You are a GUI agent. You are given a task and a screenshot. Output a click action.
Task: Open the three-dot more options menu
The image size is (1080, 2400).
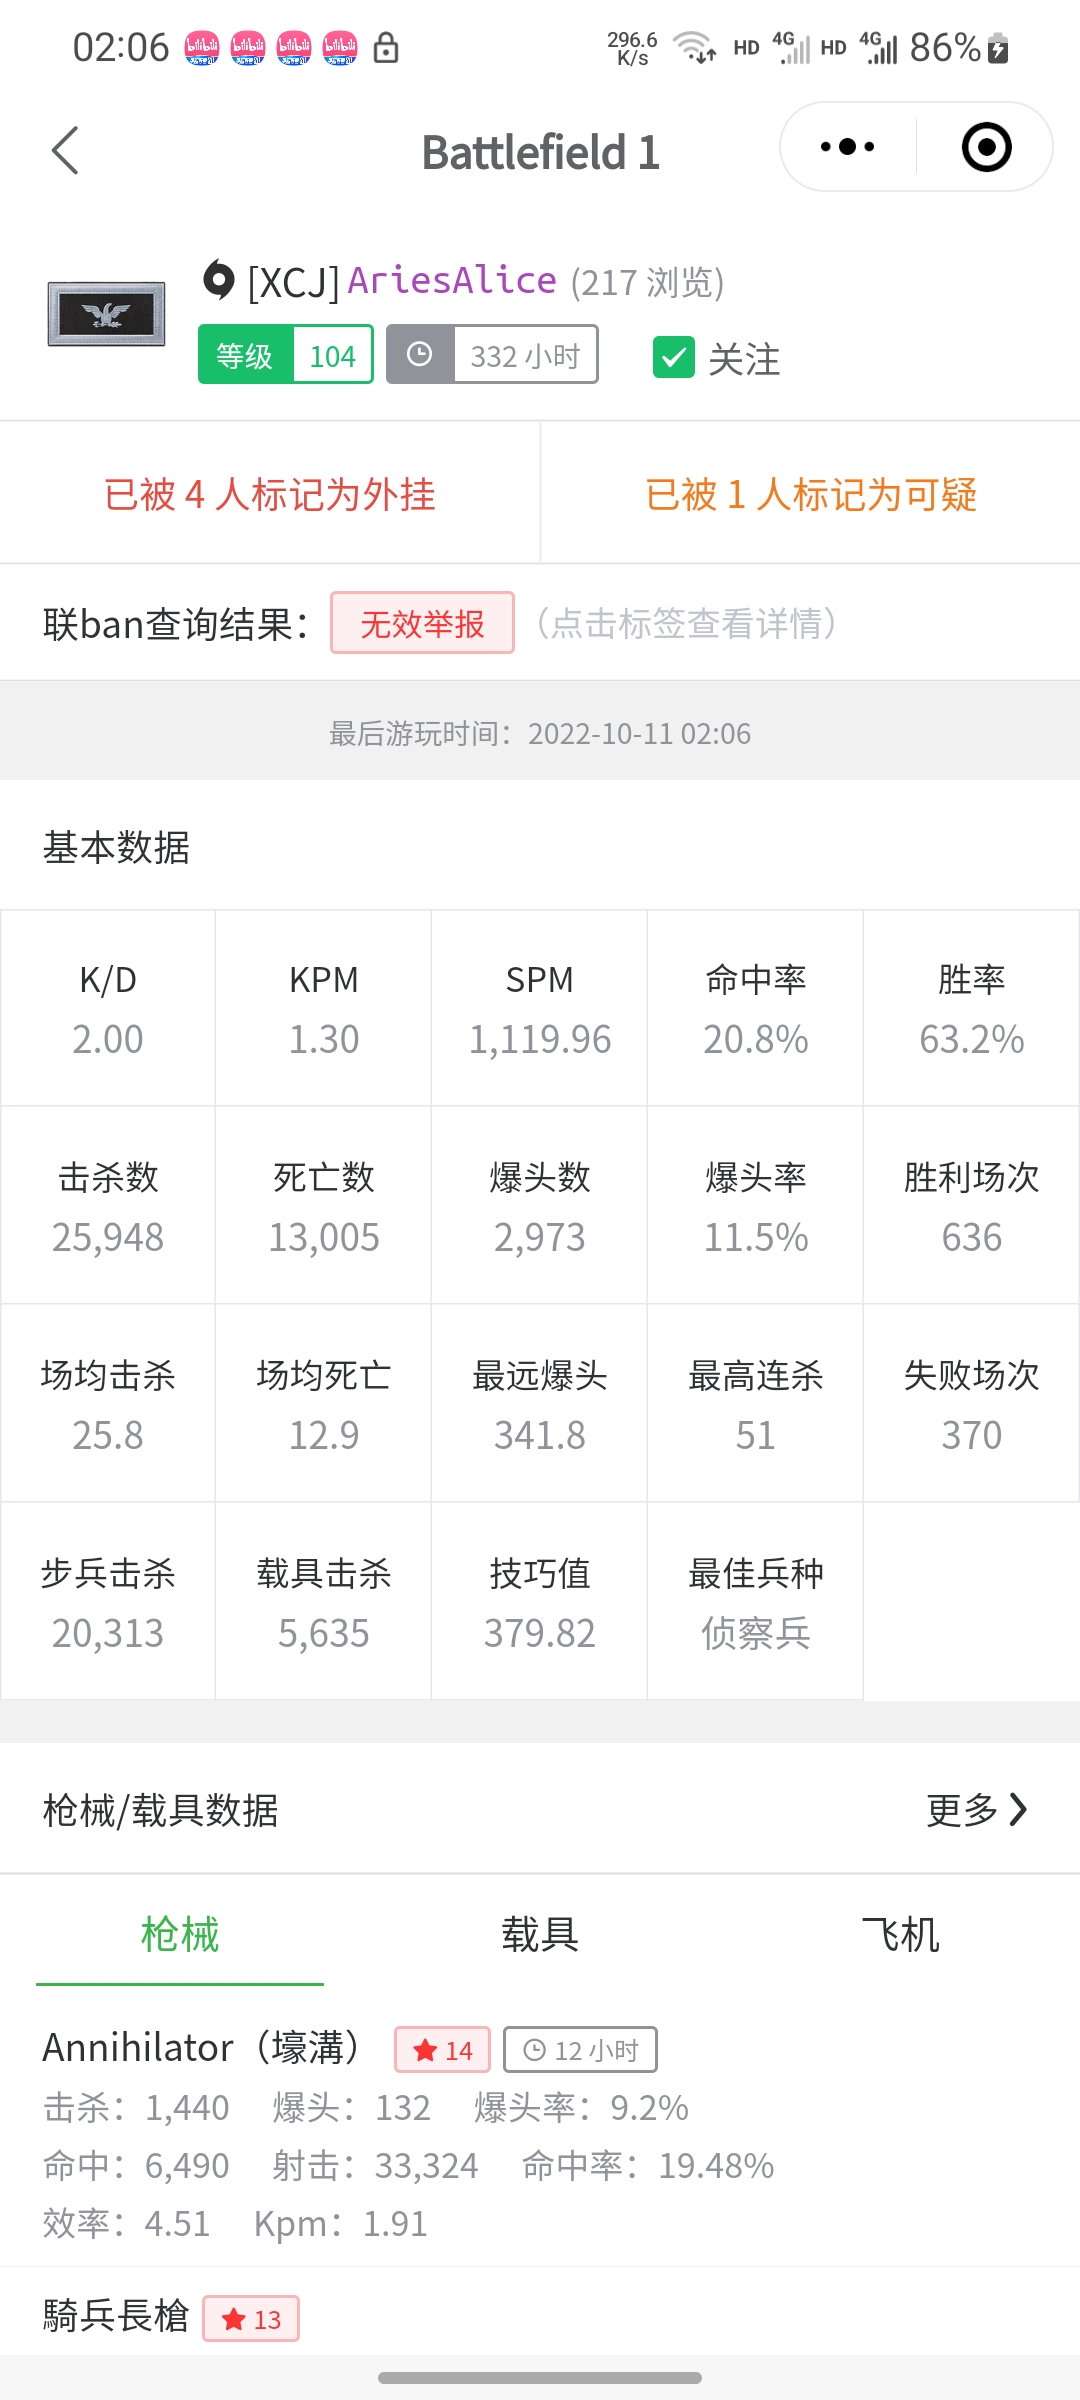pyautogui.click(x=847, y=147)
